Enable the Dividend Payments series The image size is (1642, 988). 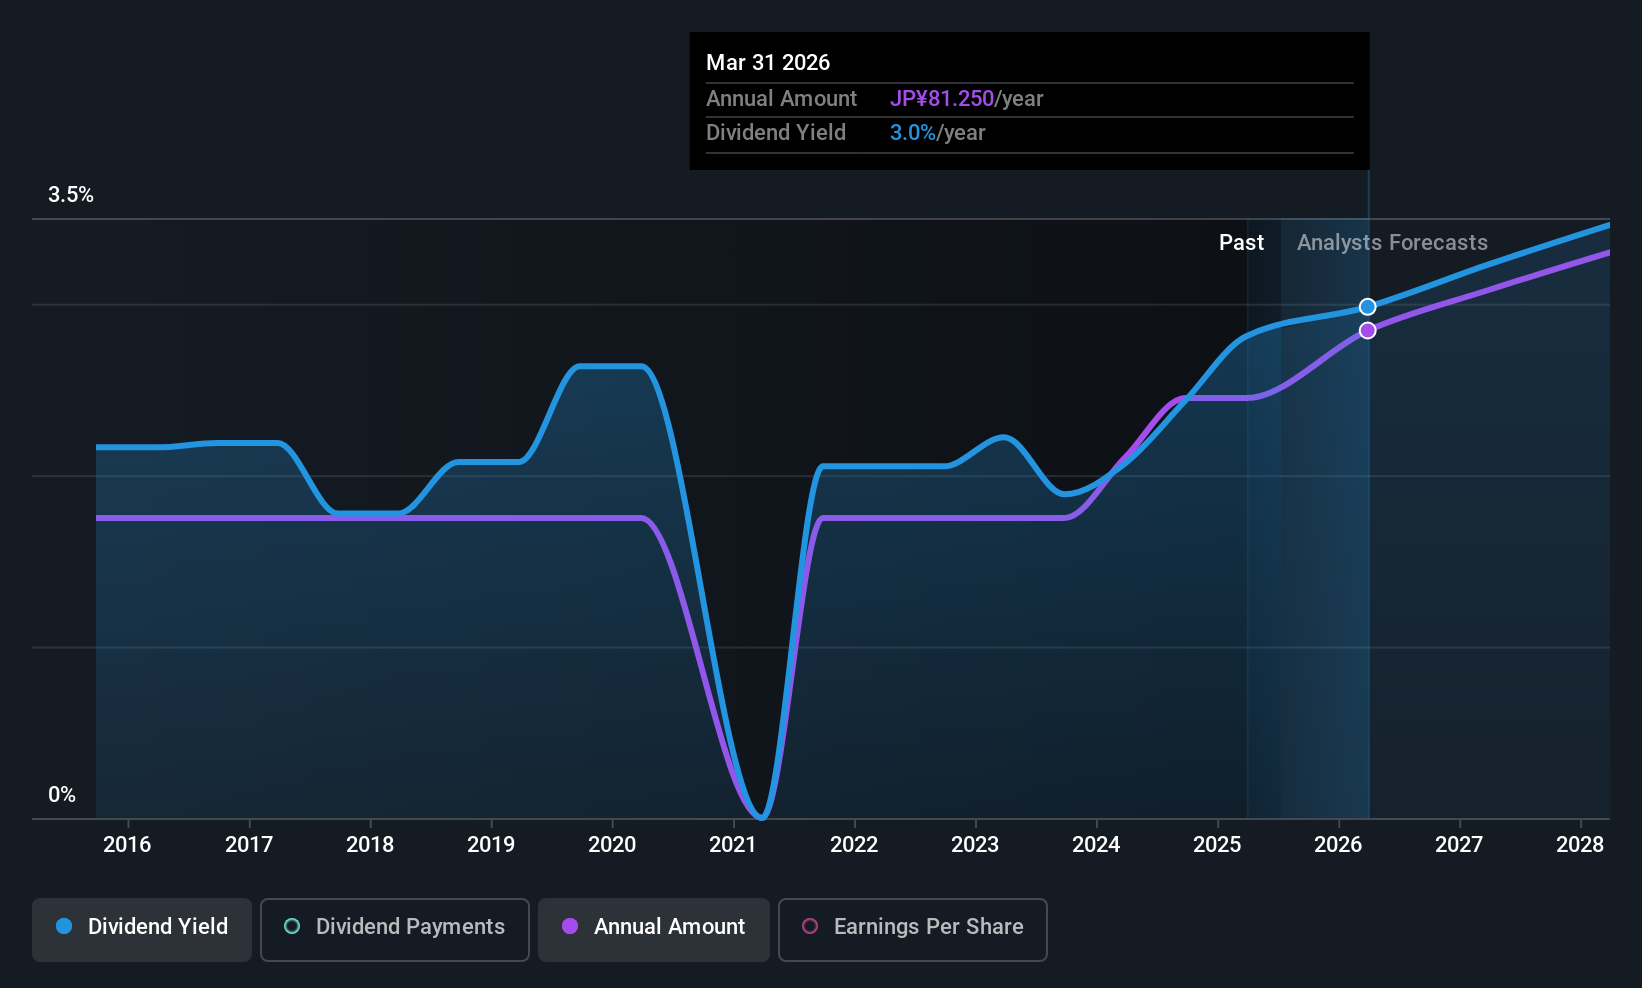click(395, 930)
